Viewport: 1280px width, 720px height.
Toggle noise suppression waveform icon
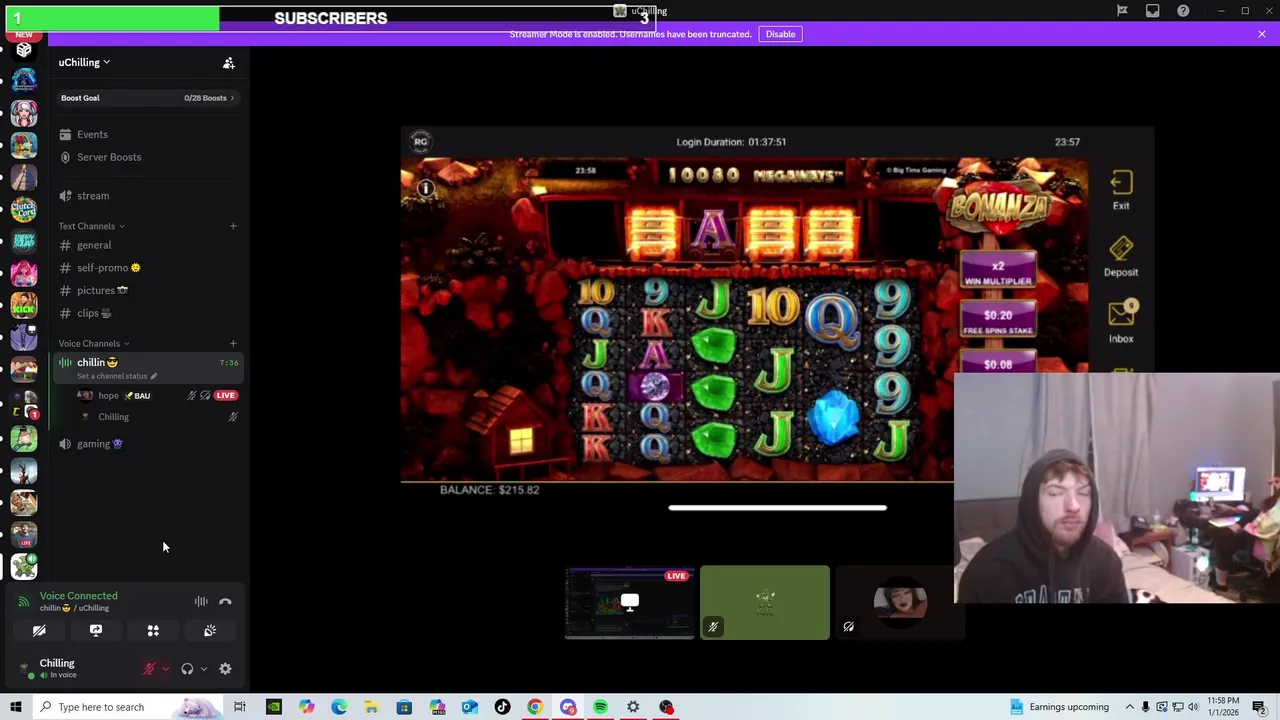click(201, 602)
